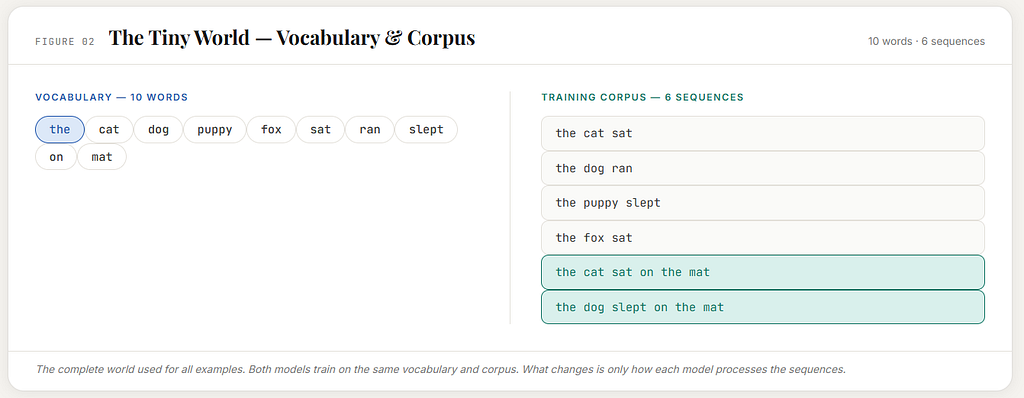Select the 'the' vocabulary chip
1024x398 pixels.
pos(59,129)
